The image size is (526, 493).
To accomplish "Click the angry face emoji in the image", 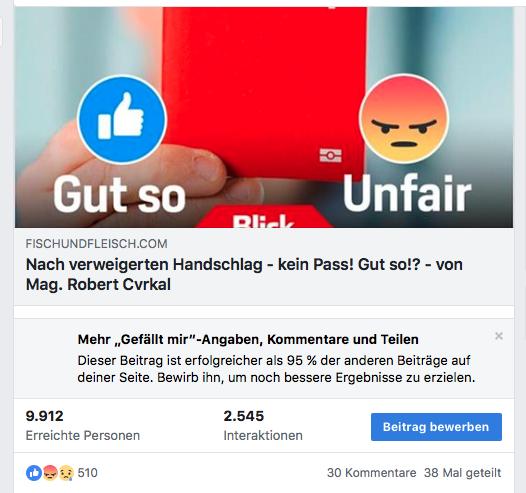I will [x=404, y=119].
